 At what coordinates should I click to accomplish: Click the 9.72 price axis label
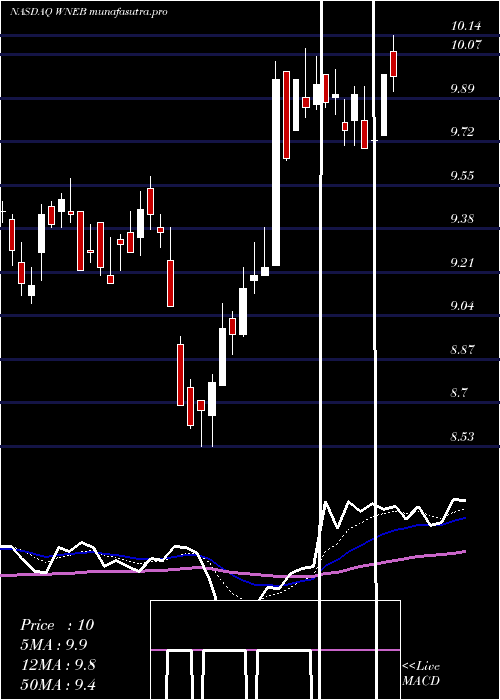[462, 131]
